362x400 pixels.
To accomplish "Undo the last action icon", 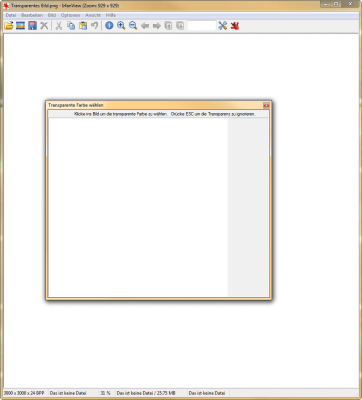I will coord(94,26).
